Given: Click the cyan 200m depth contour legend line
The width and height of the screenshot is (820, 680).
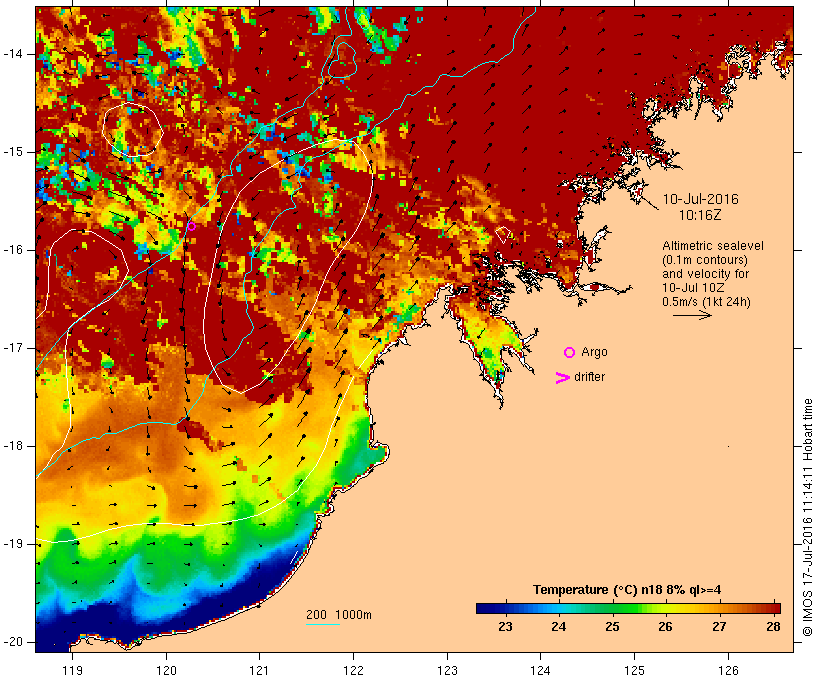Looking at the screenshot, I should 323,624.
